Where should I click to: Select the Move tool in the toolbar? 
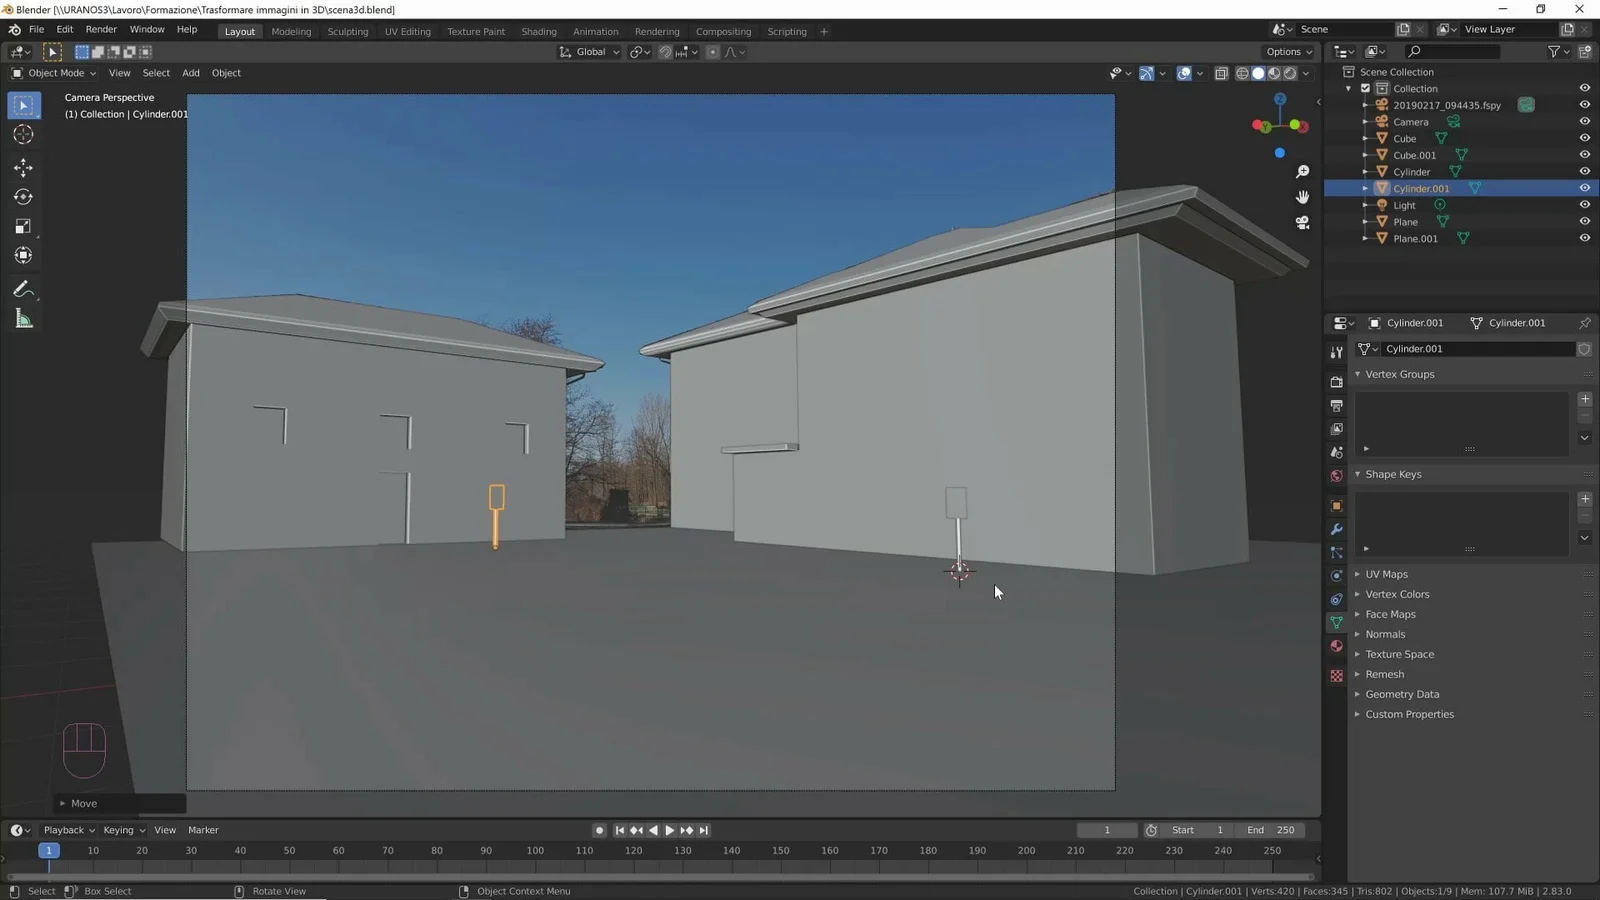[23, 168]
